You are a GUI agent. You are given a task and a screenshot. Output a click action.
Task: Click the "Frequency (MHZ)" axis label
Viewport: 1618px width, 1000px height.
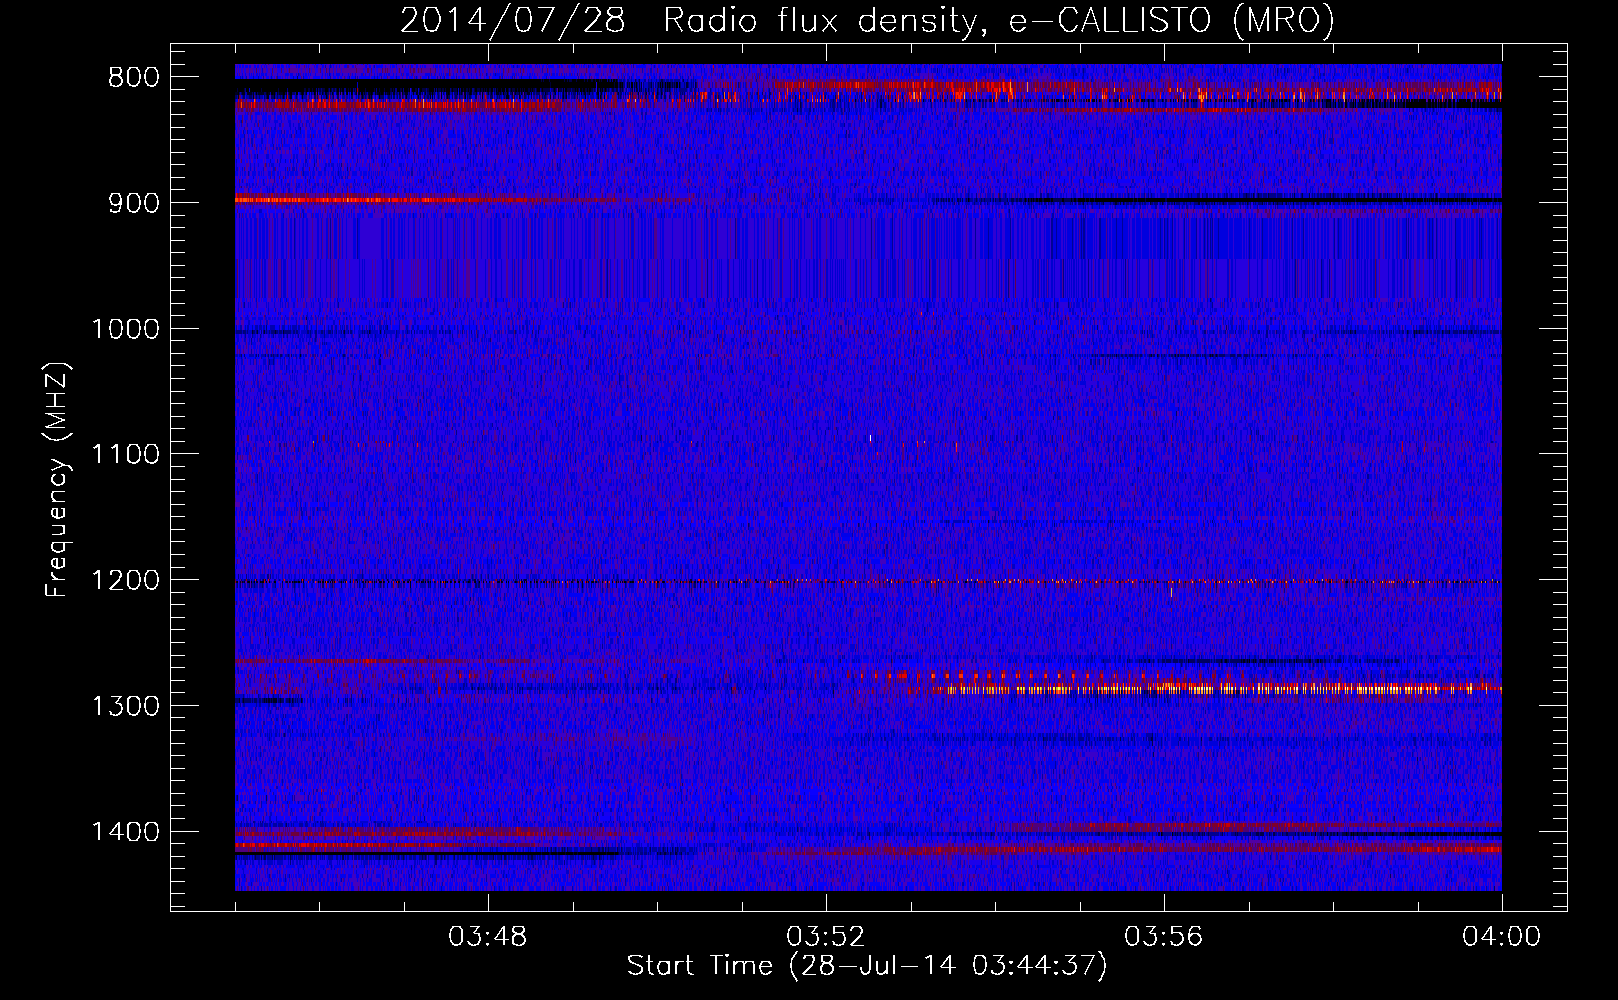[x=57, y=479]
